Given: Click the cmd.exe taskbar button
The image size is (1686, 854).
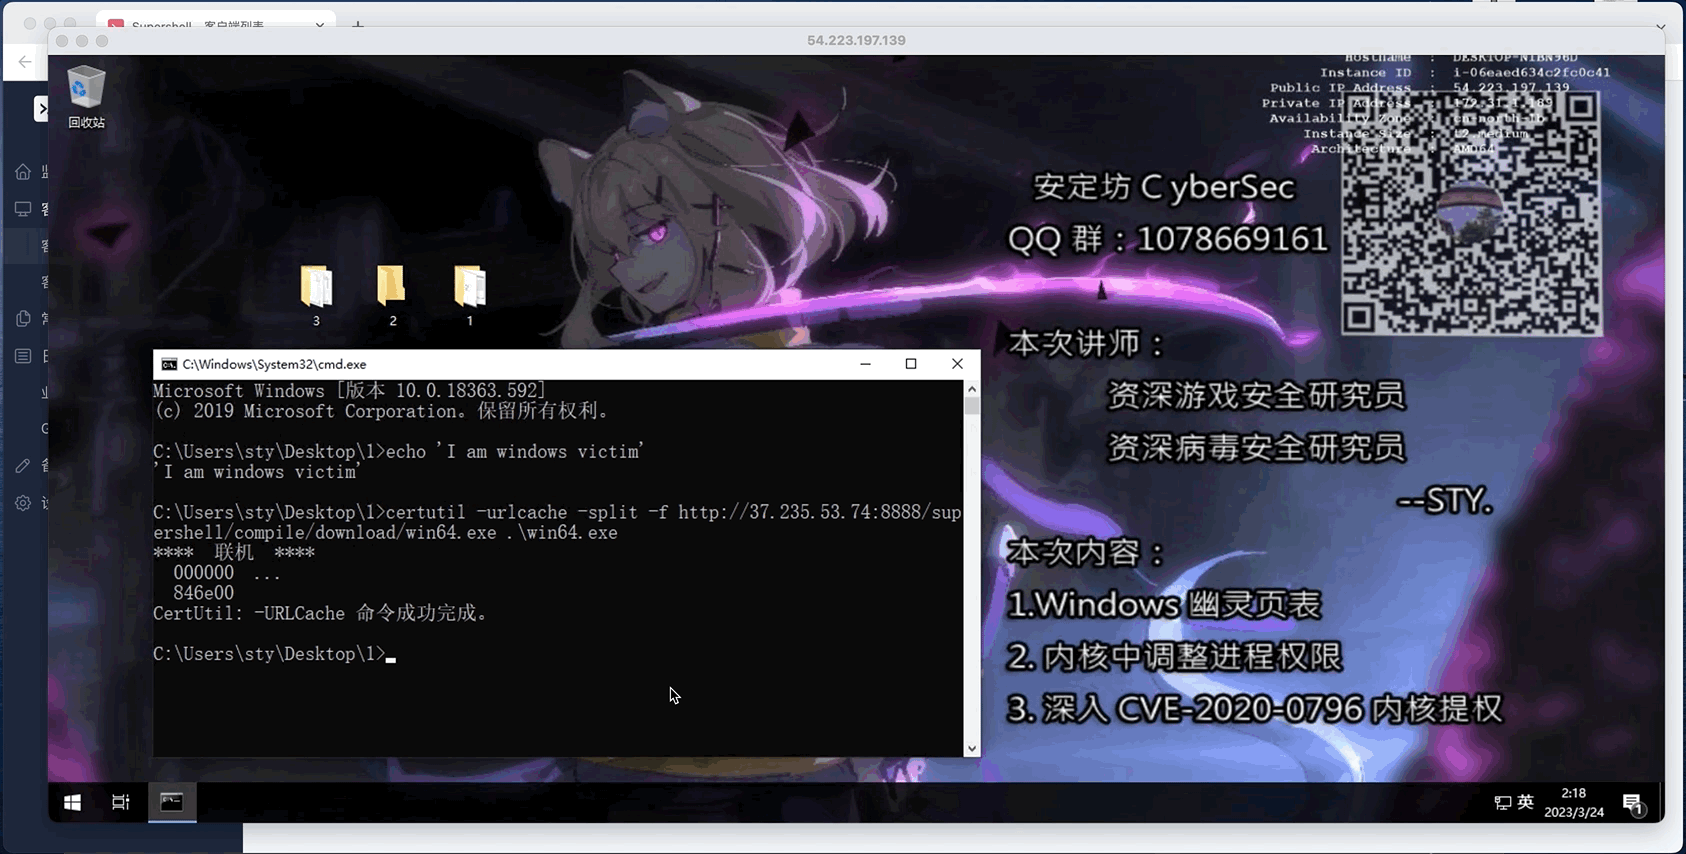Looking at the screenshot, I should click(x=172, y=802).
